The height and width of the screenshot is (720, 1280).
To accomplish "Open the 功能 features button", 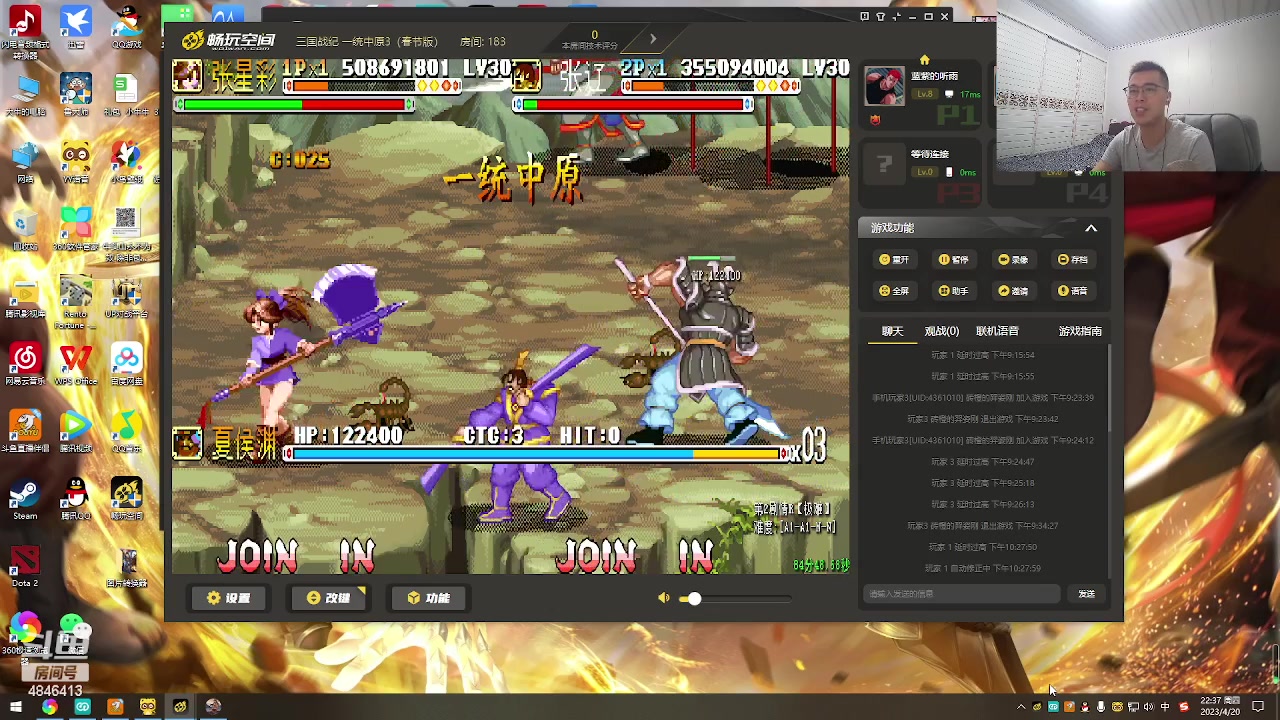I will [428, 598].
